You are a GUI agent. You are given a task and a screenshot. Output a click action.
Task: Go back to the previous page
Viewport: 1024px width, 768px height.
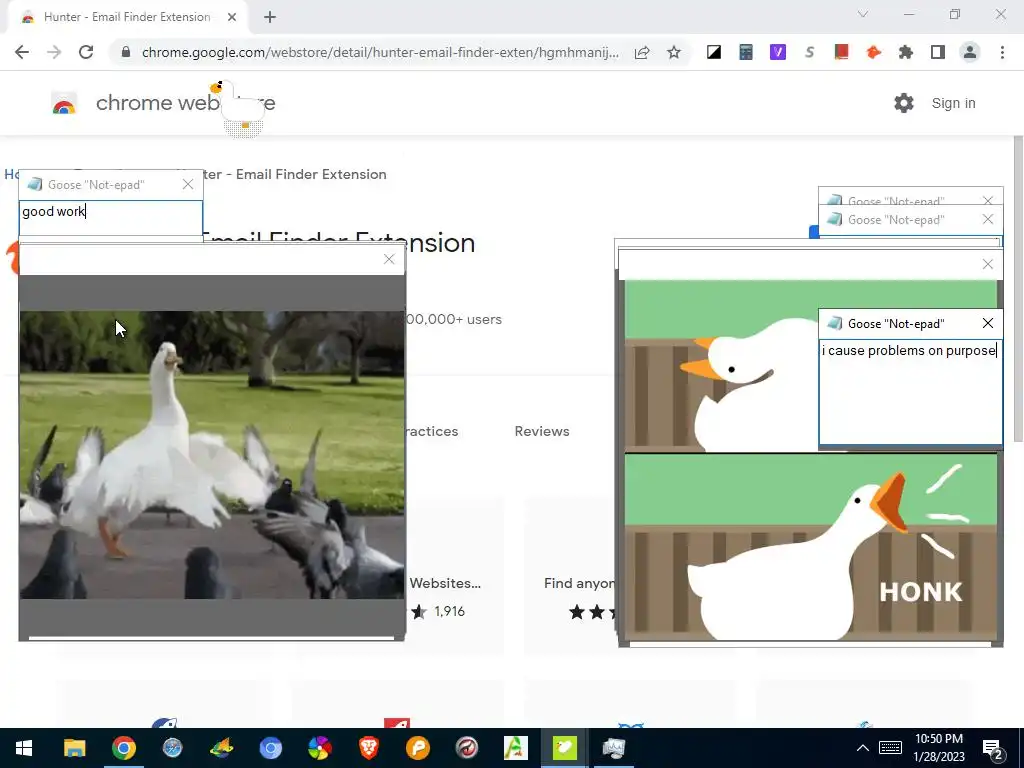22,52
